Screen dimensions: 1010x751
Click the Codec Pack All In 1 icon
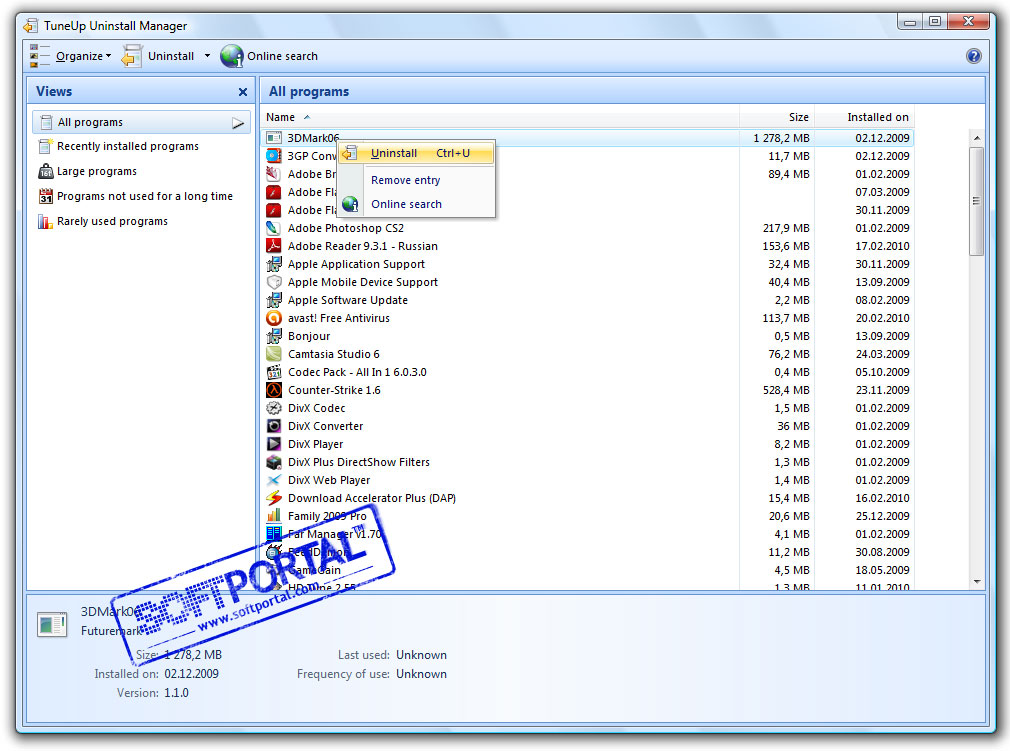tap(274, 372)
